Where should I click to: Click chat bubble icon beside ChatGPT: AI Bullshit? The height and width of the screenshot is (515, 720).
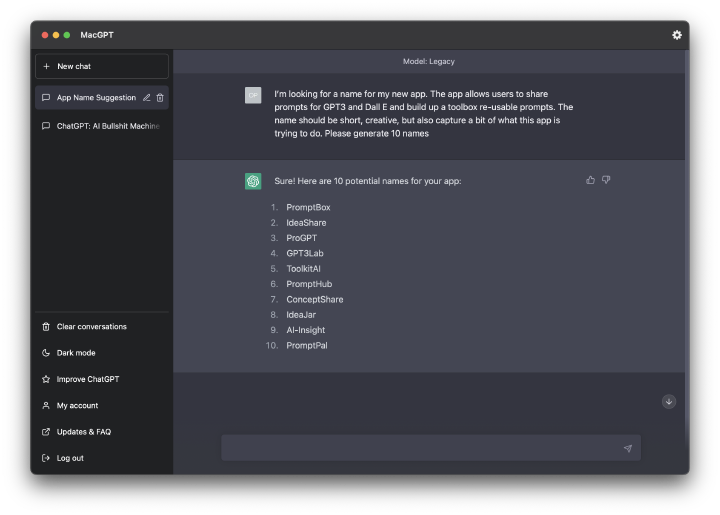pyautogui.click(x=46, y=126)
